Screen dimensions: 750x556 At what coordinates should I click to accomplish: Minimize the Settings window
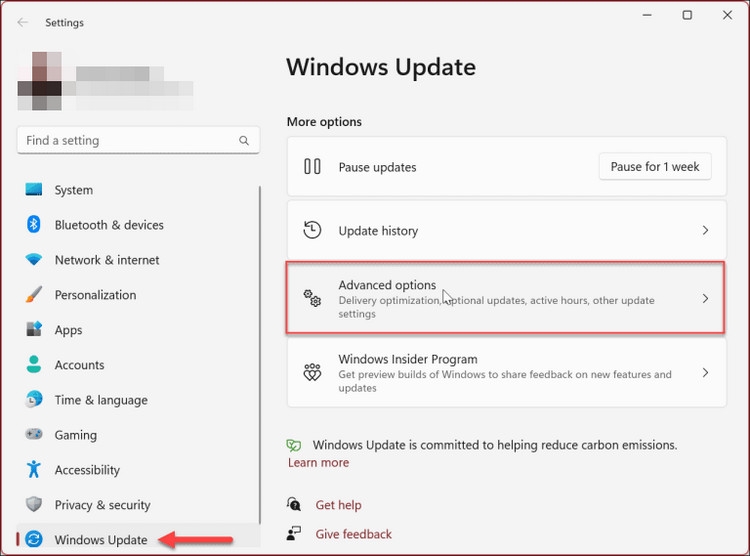click(647, 15)
